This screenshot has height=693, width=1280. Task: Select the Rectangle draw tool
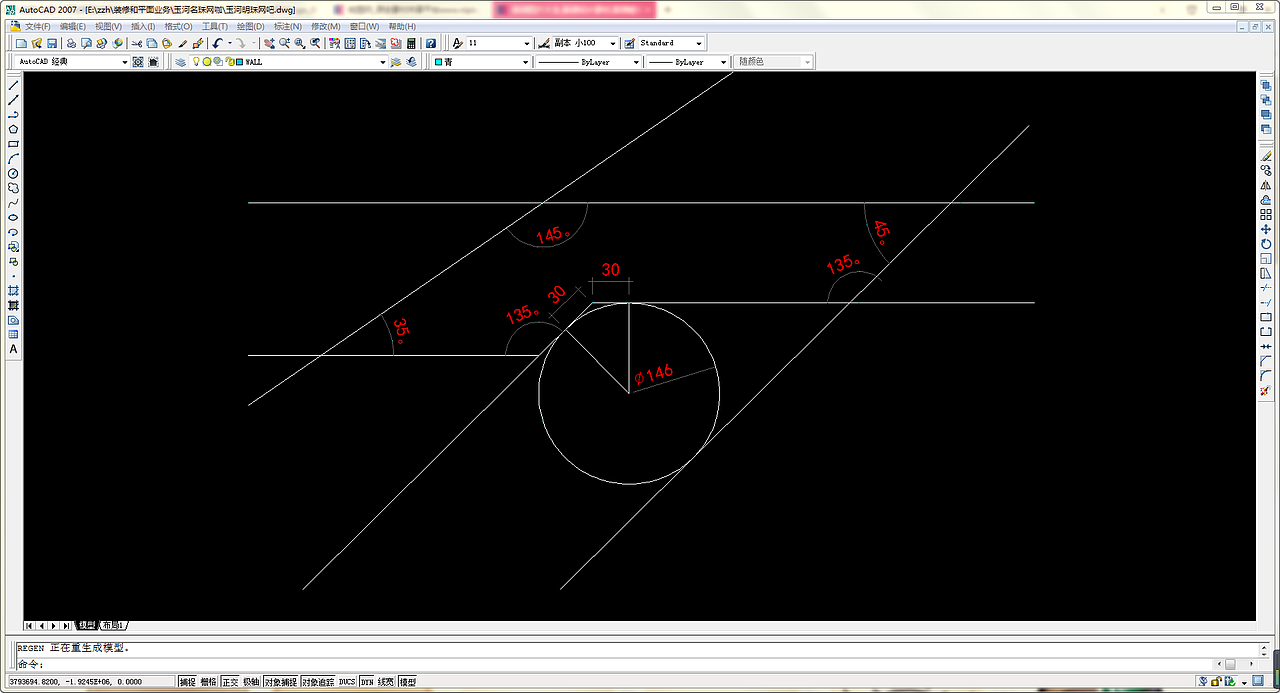click(13, 143)
